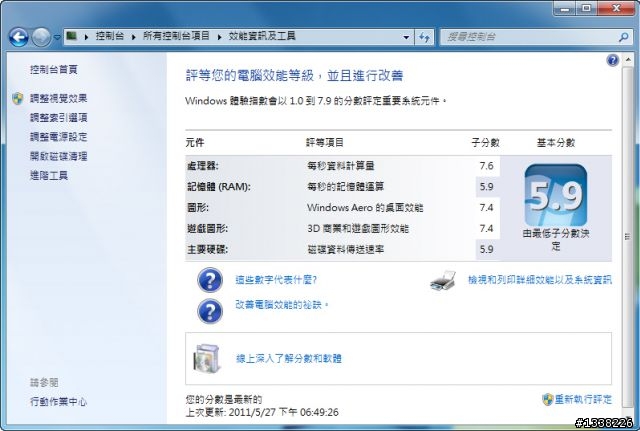
Task: Open help with the blue question icon
Action: pyautogui.click(x=613, y=60)
